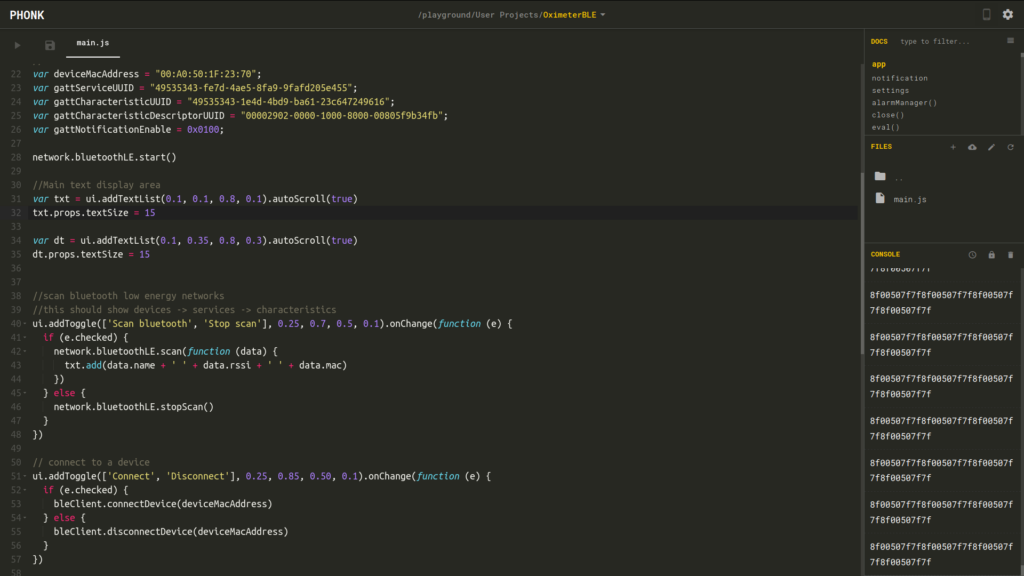Open main.js in the FILES list
1024x576 pixels.
tap(910, 200)
